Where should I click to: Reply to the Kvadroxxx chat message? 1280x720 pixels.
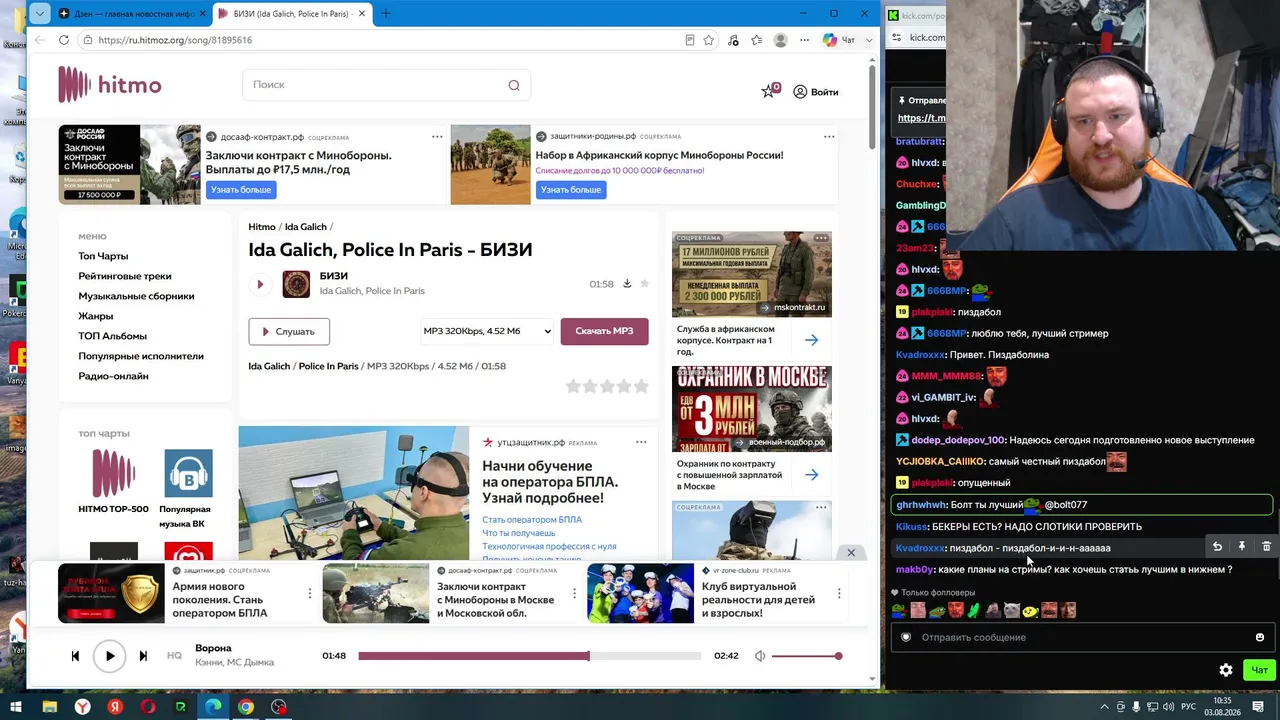tap(1217, 547)
